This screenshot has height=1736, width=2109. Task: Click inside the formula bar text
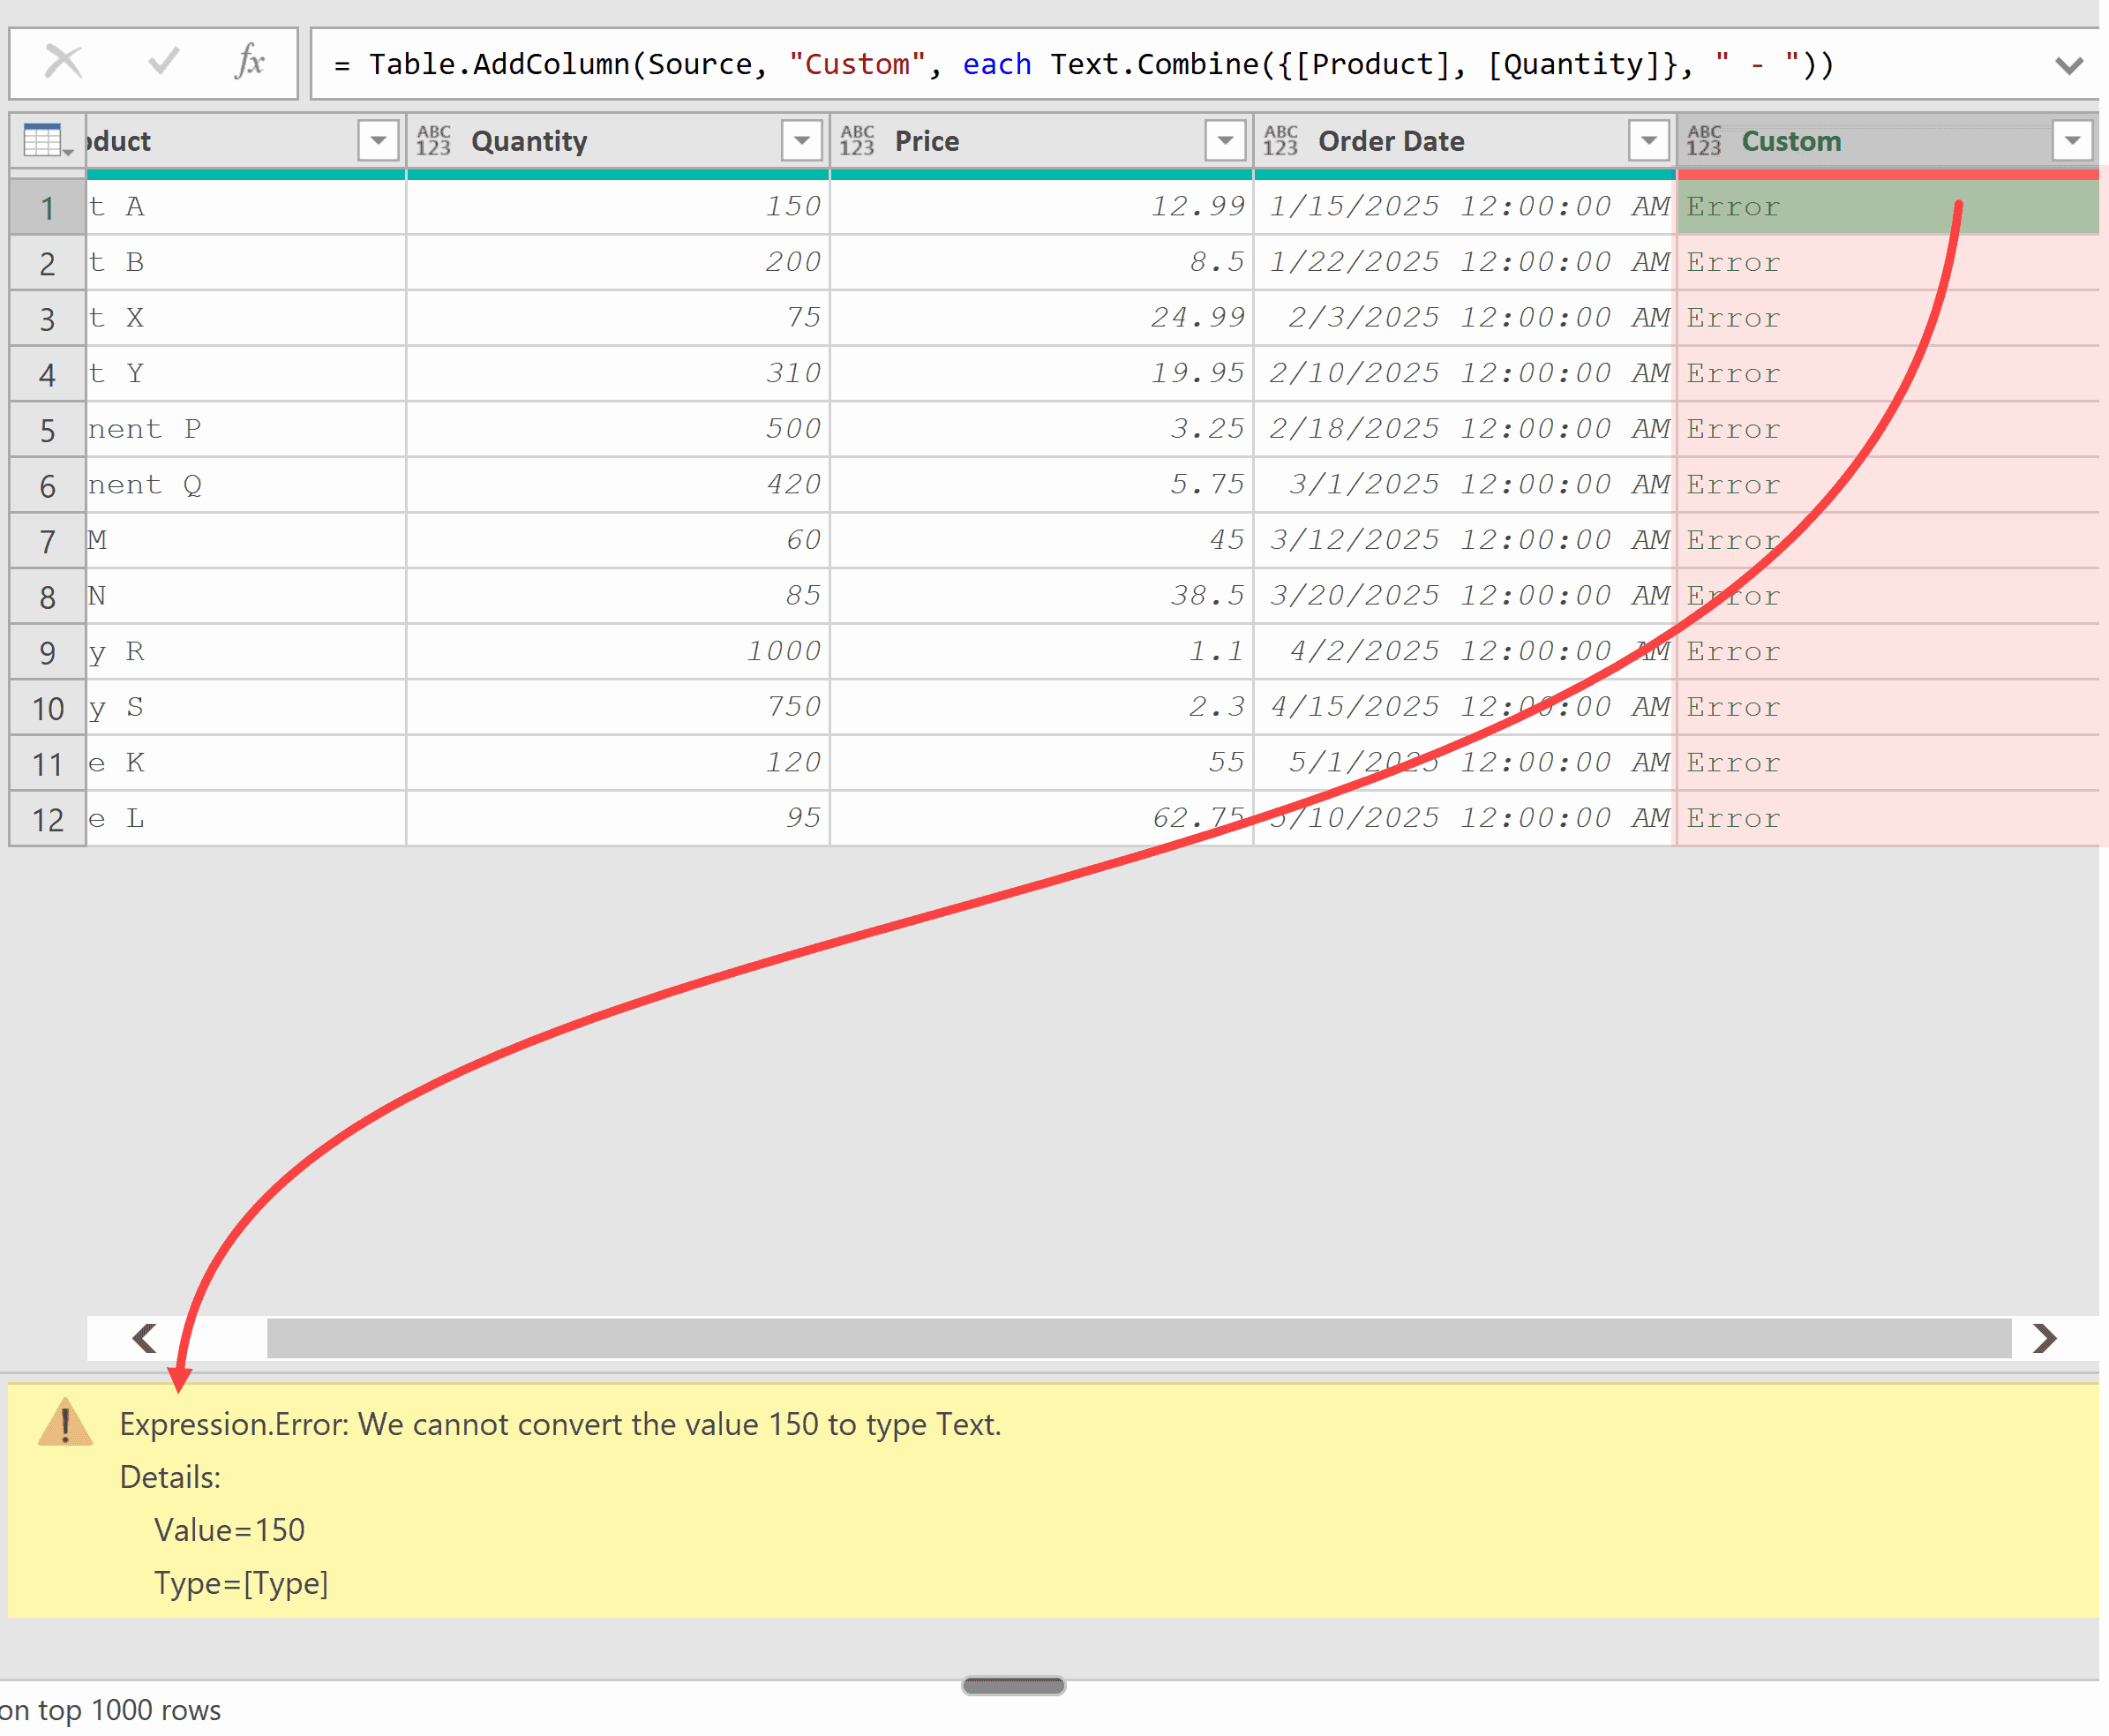pos(1000,63)
